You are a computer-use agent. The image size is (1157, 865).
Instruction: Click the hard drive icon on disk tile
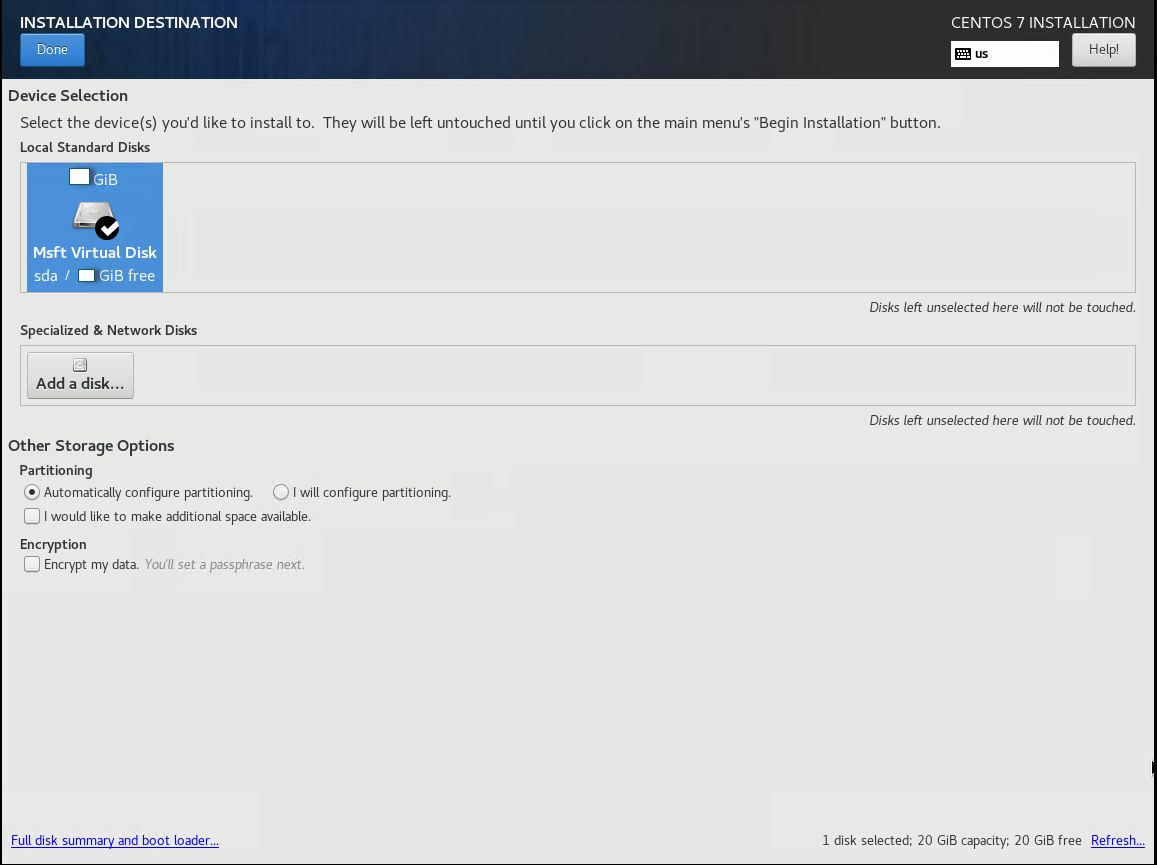pos(89,217)
